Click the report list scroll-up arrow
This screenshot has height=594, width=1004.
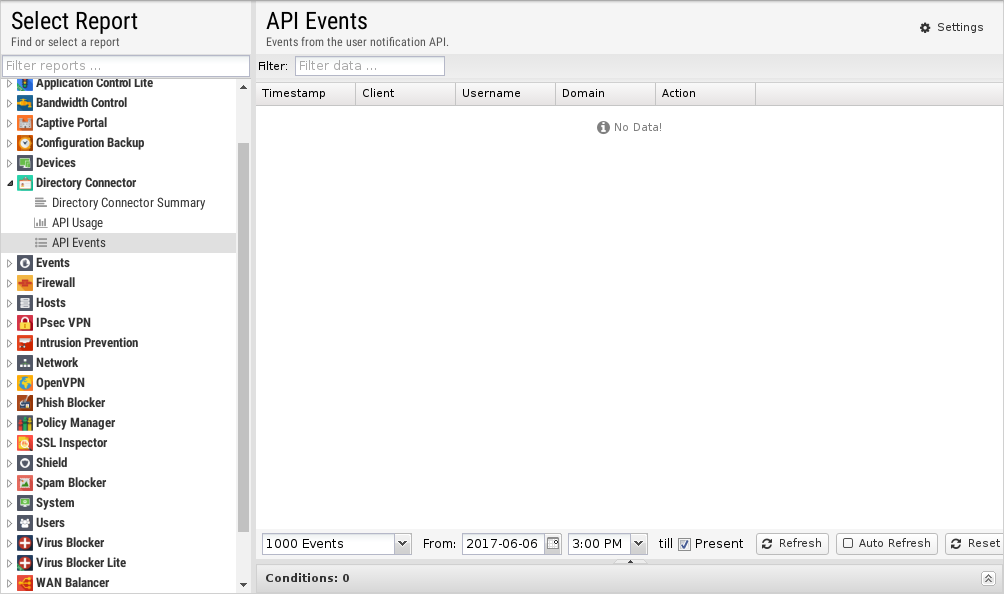pyautogui.click(x=243, y=87)
